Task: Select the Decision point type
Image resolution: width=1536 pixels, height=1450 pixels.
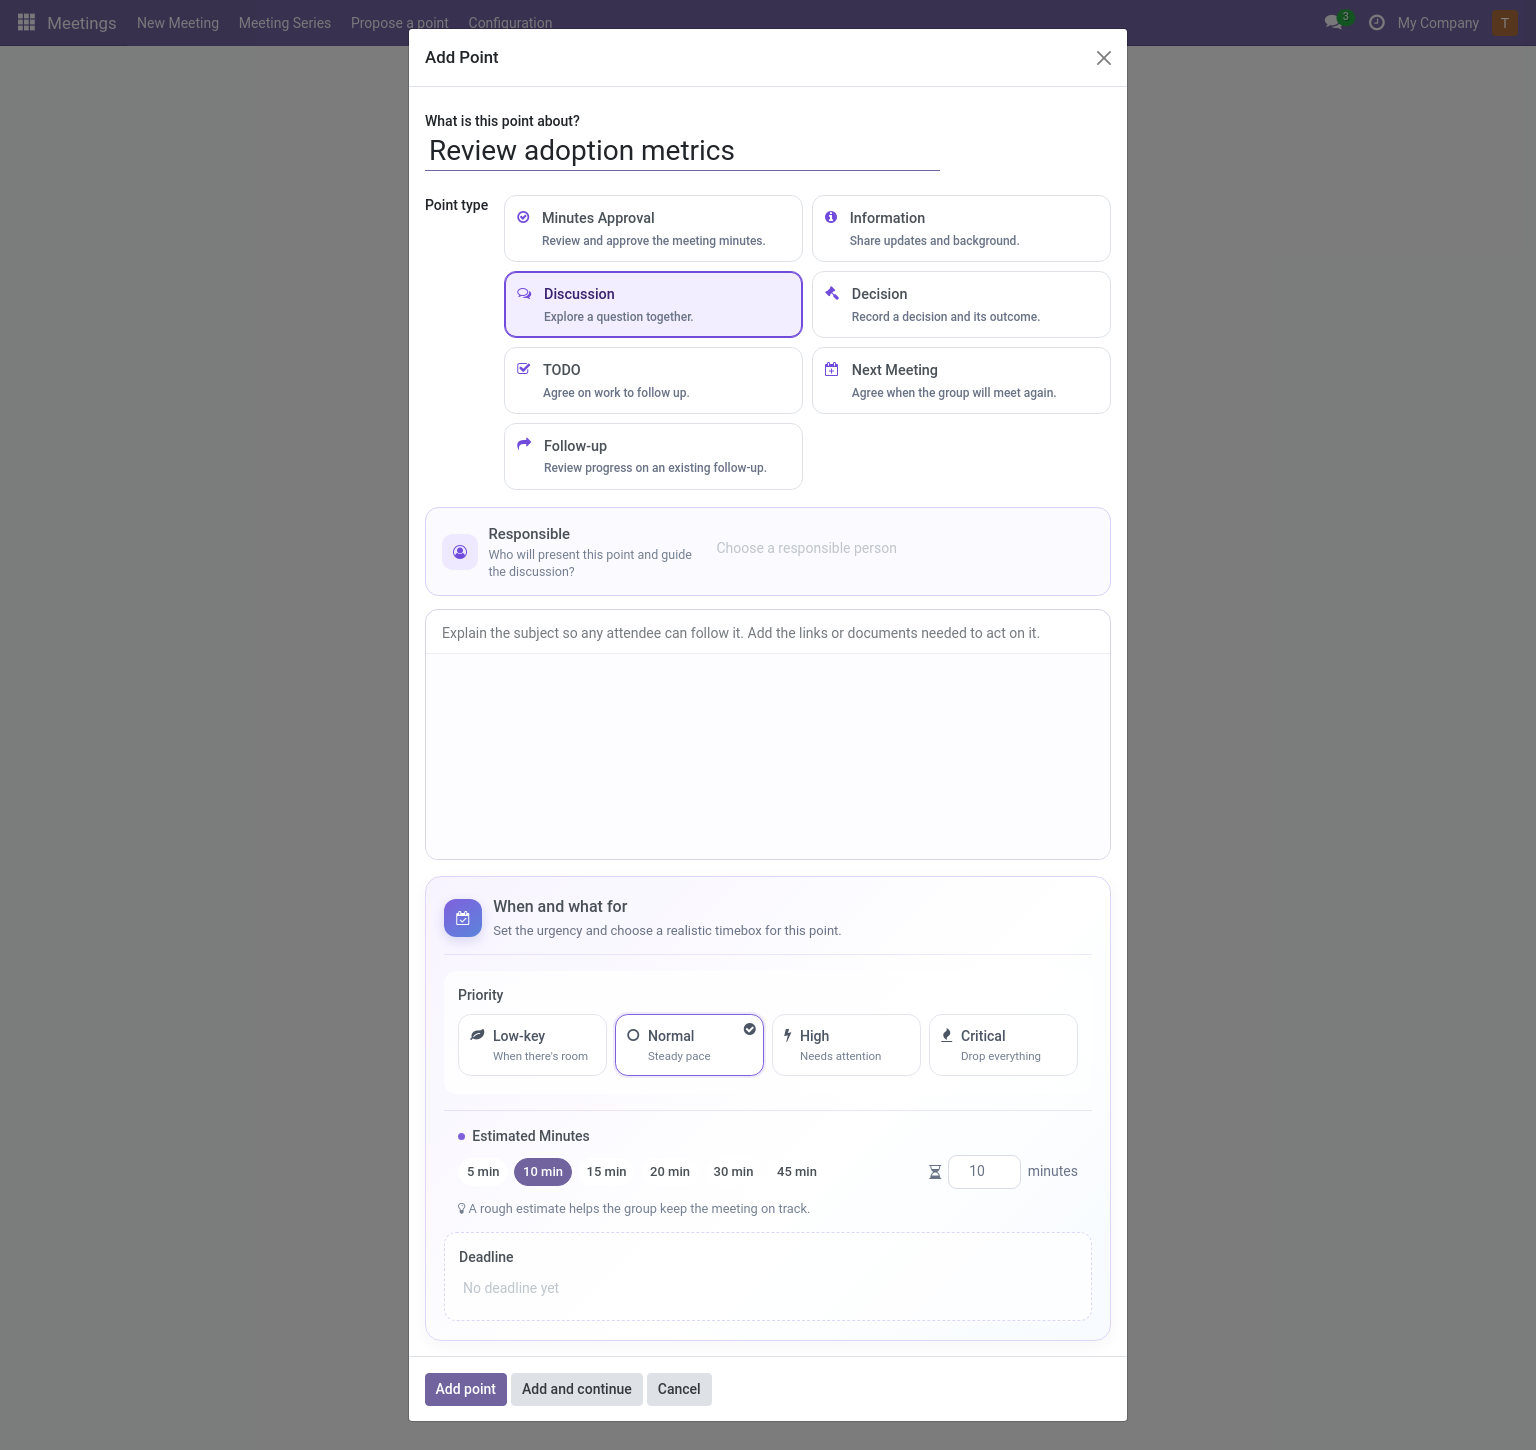Action: click(961, 304)
